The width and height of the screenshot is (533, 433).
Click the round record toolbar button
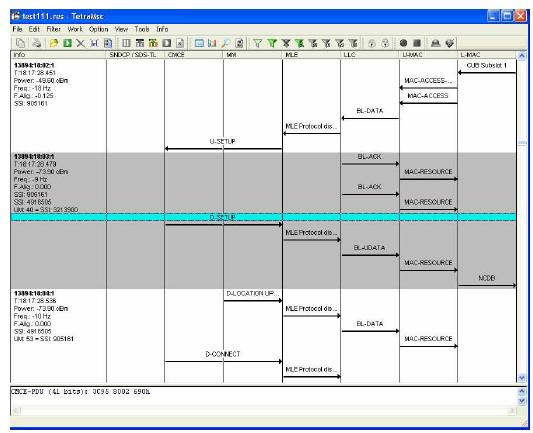[403, 43]
